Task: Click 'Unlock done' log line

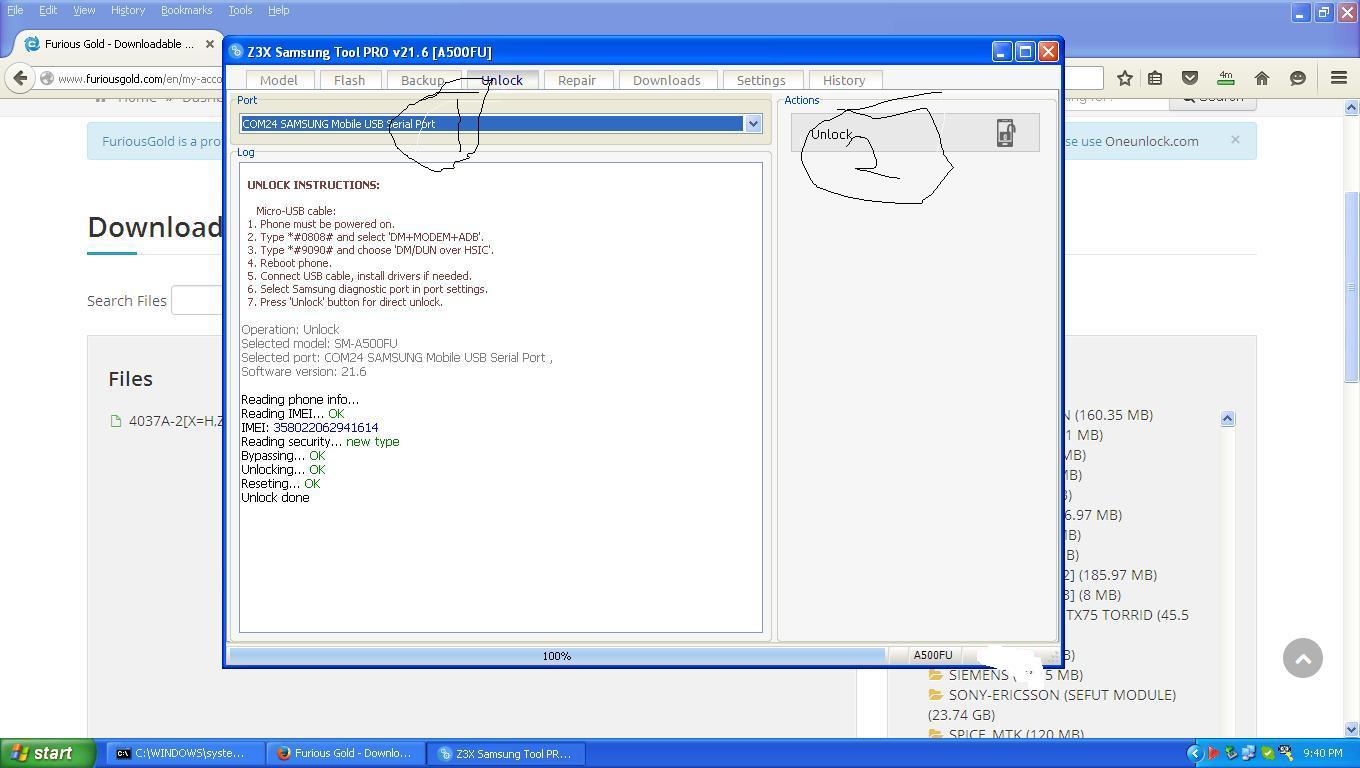Action: coord(275,497)
